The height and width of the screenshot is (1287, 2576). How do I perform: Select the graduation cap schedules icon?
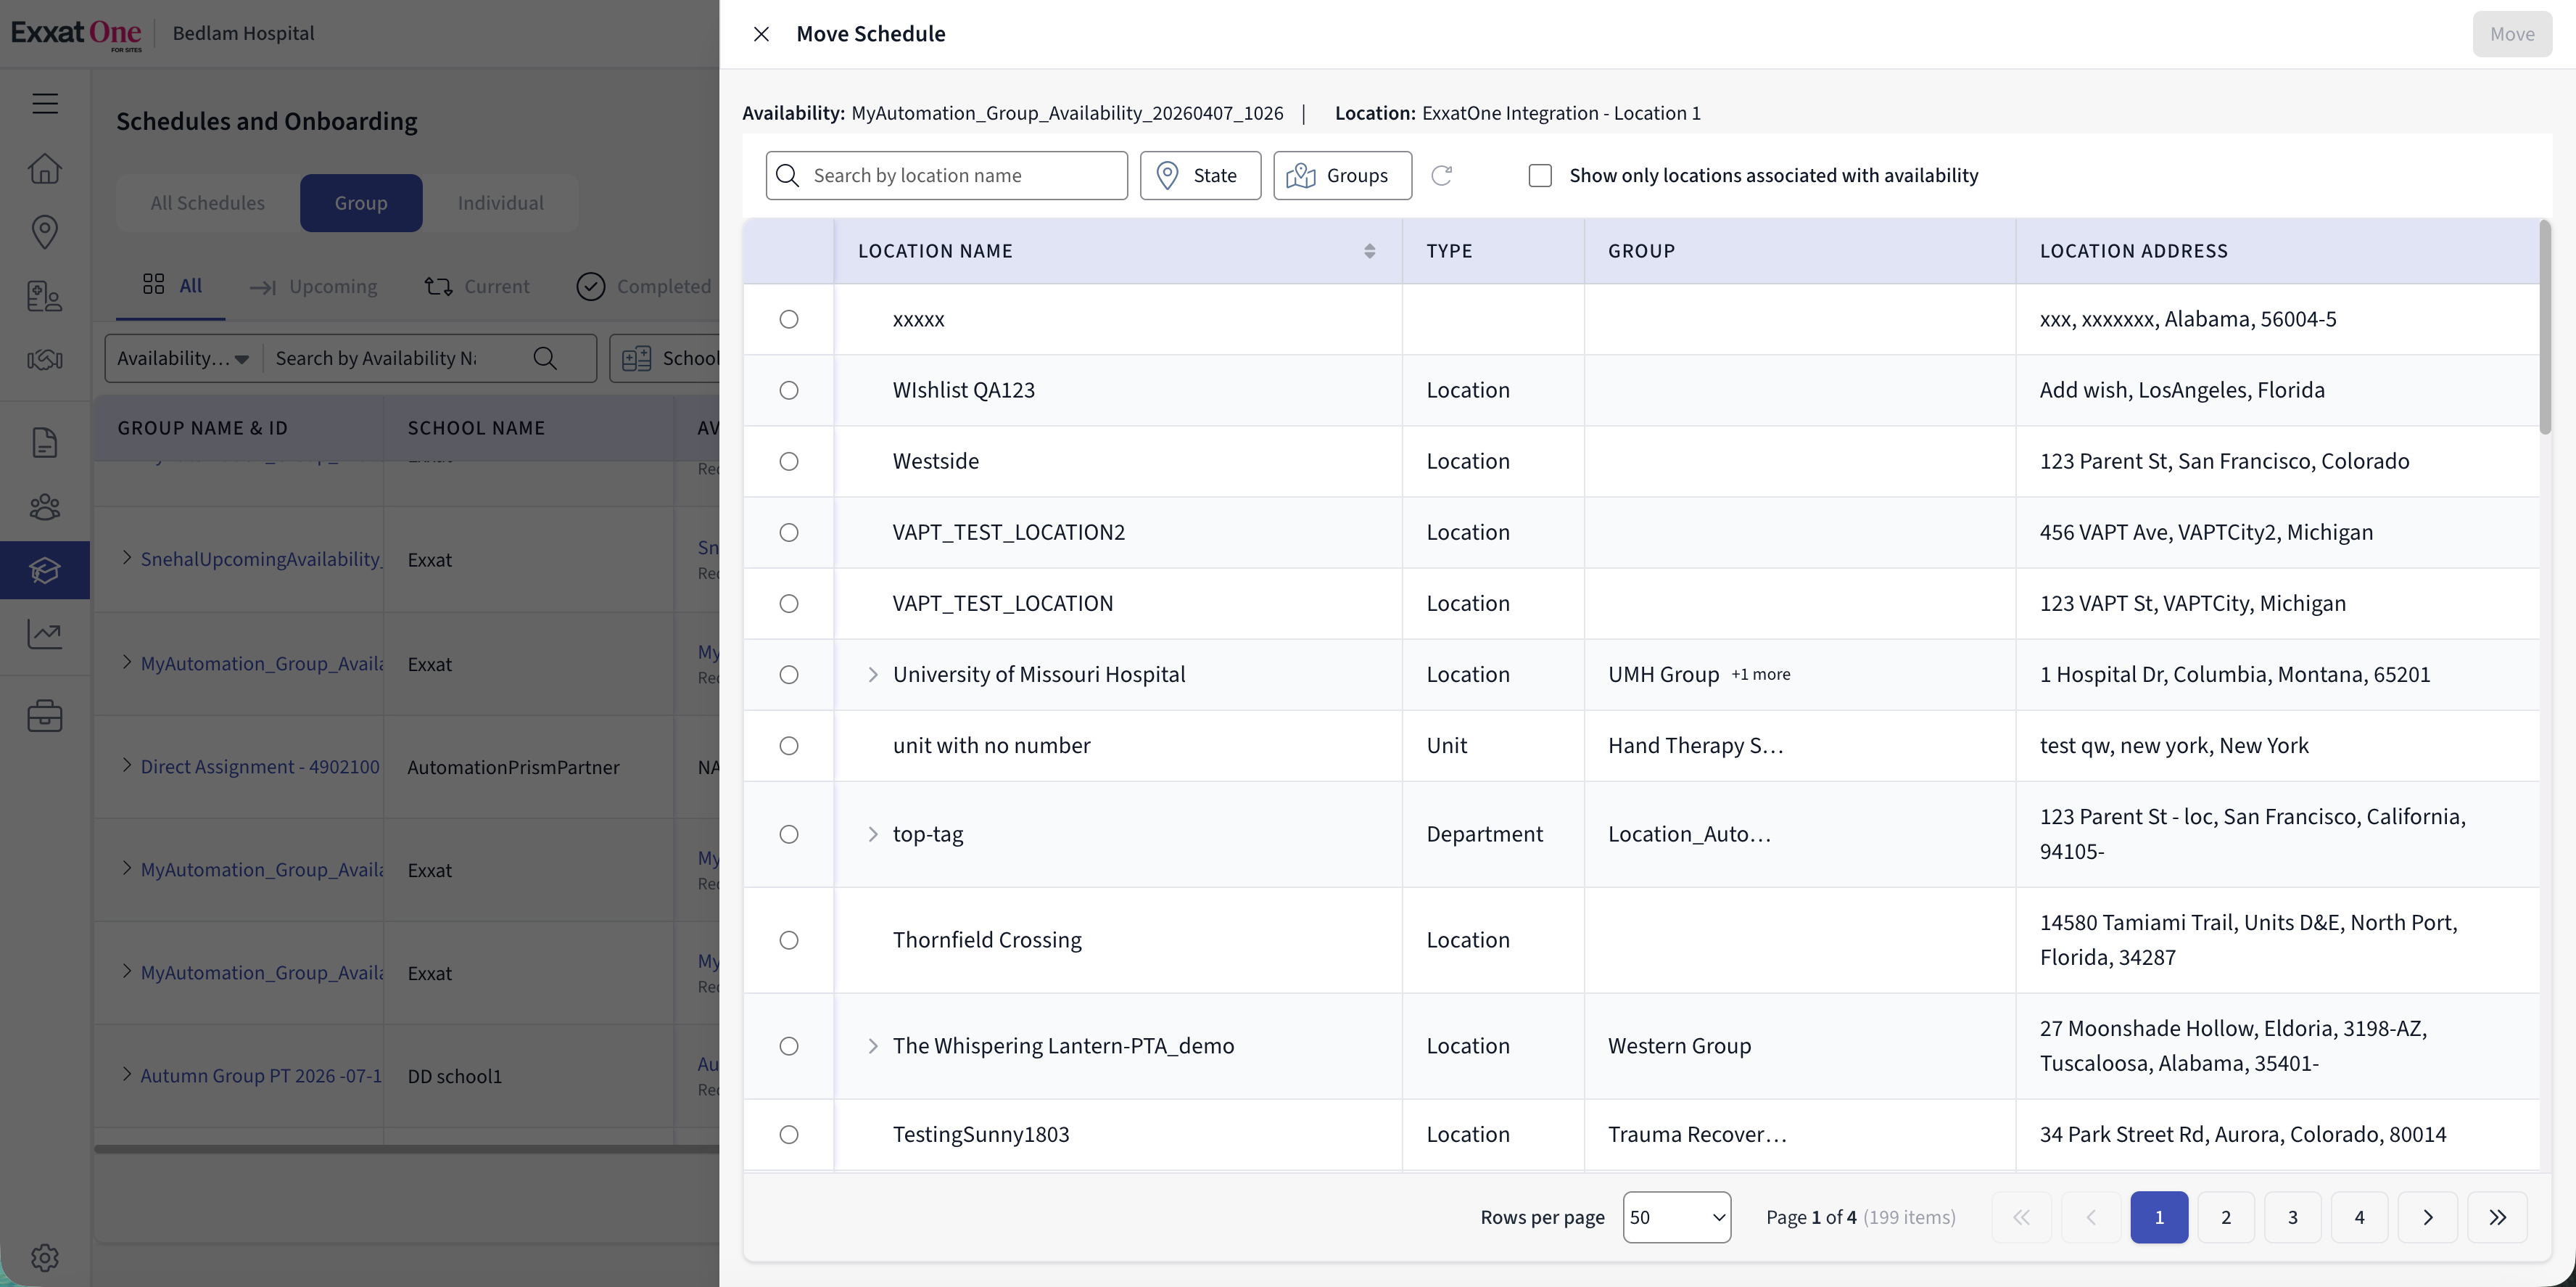[45, 570]
